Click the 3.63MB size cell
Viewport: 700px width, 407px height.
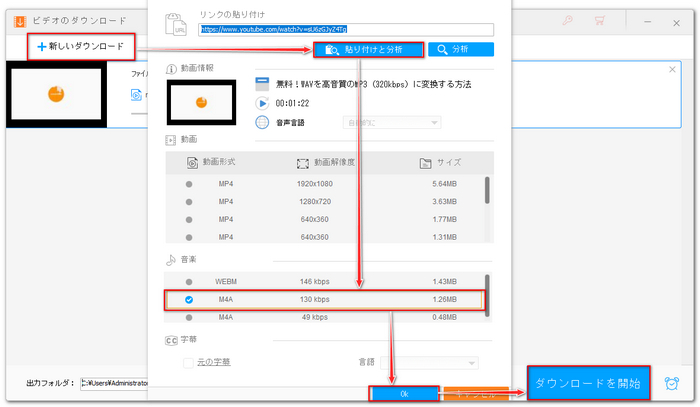pos(444,202)
